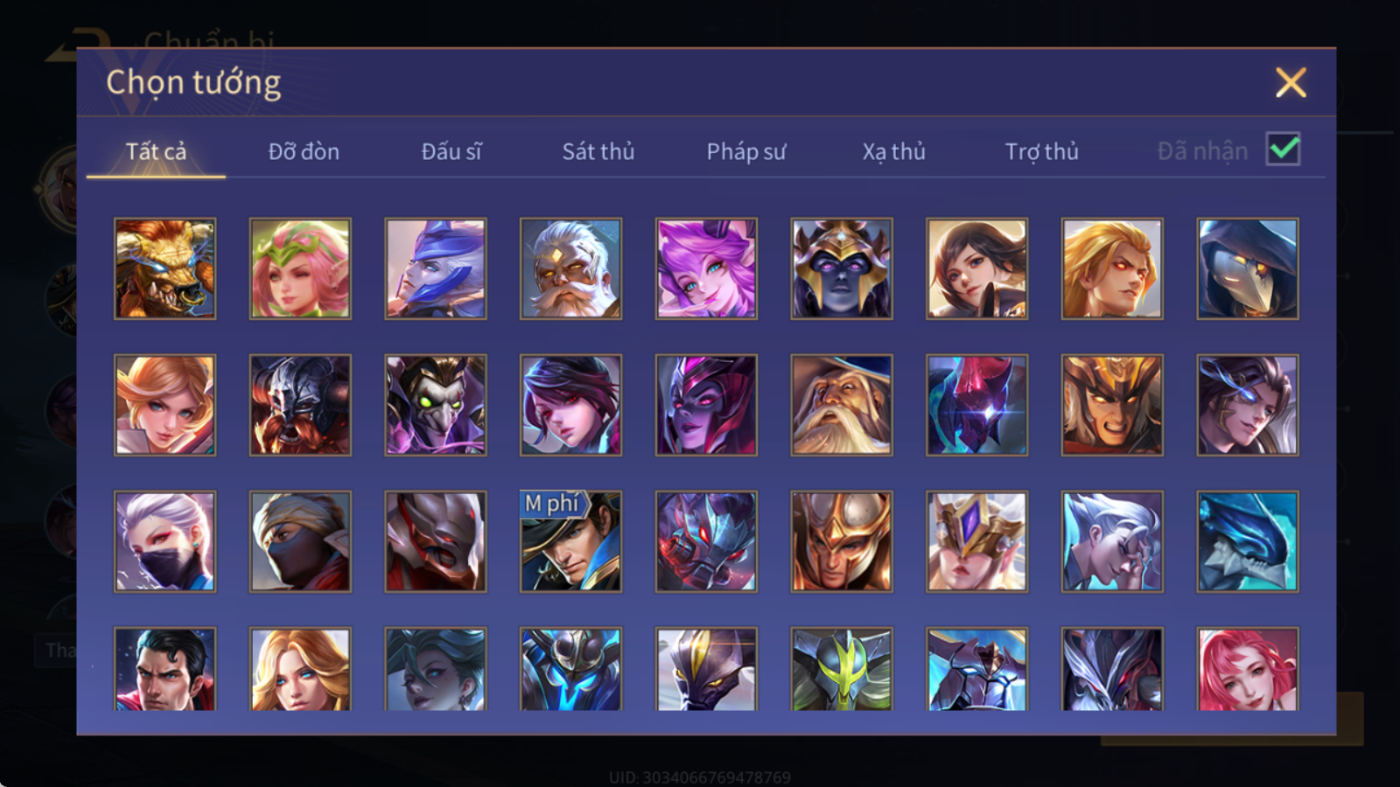The width and height of the screenshot is (1400, 787).
Task: Pick the pink-haired flower crown hero
Action: 300,269
